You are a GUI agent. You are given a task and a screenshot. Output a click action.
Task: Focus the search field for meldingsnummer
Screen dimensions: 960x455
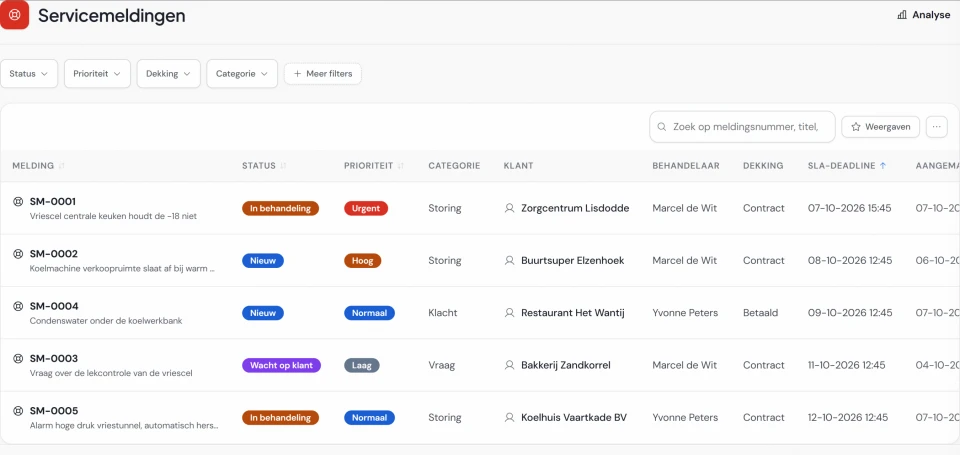pos(742,127)
